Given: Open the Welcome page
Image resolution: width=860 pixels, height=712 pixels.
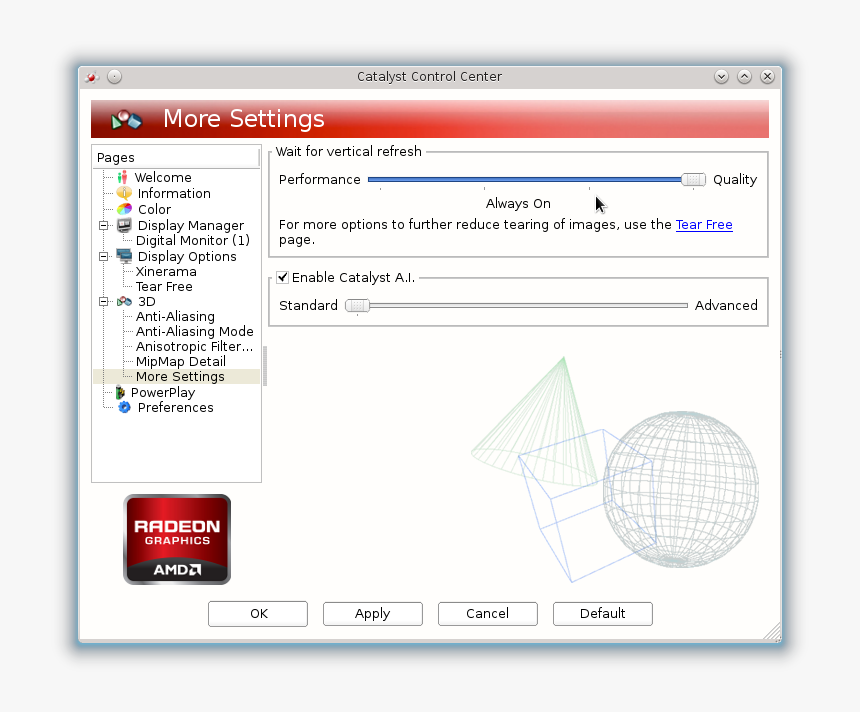Looking at the screenshot, I should [163, 177].
